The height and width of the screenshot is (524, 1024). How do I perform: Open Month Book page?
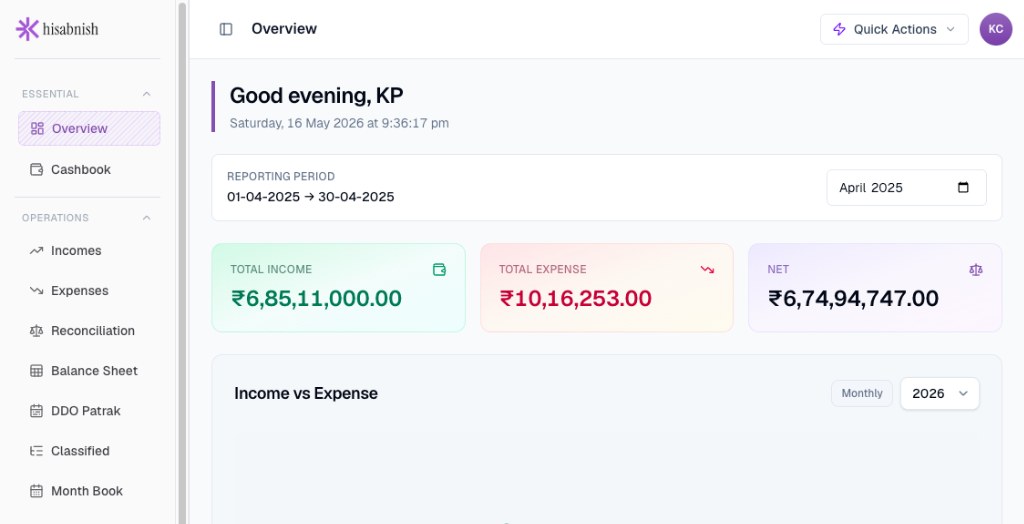click(x=89, y=491)
